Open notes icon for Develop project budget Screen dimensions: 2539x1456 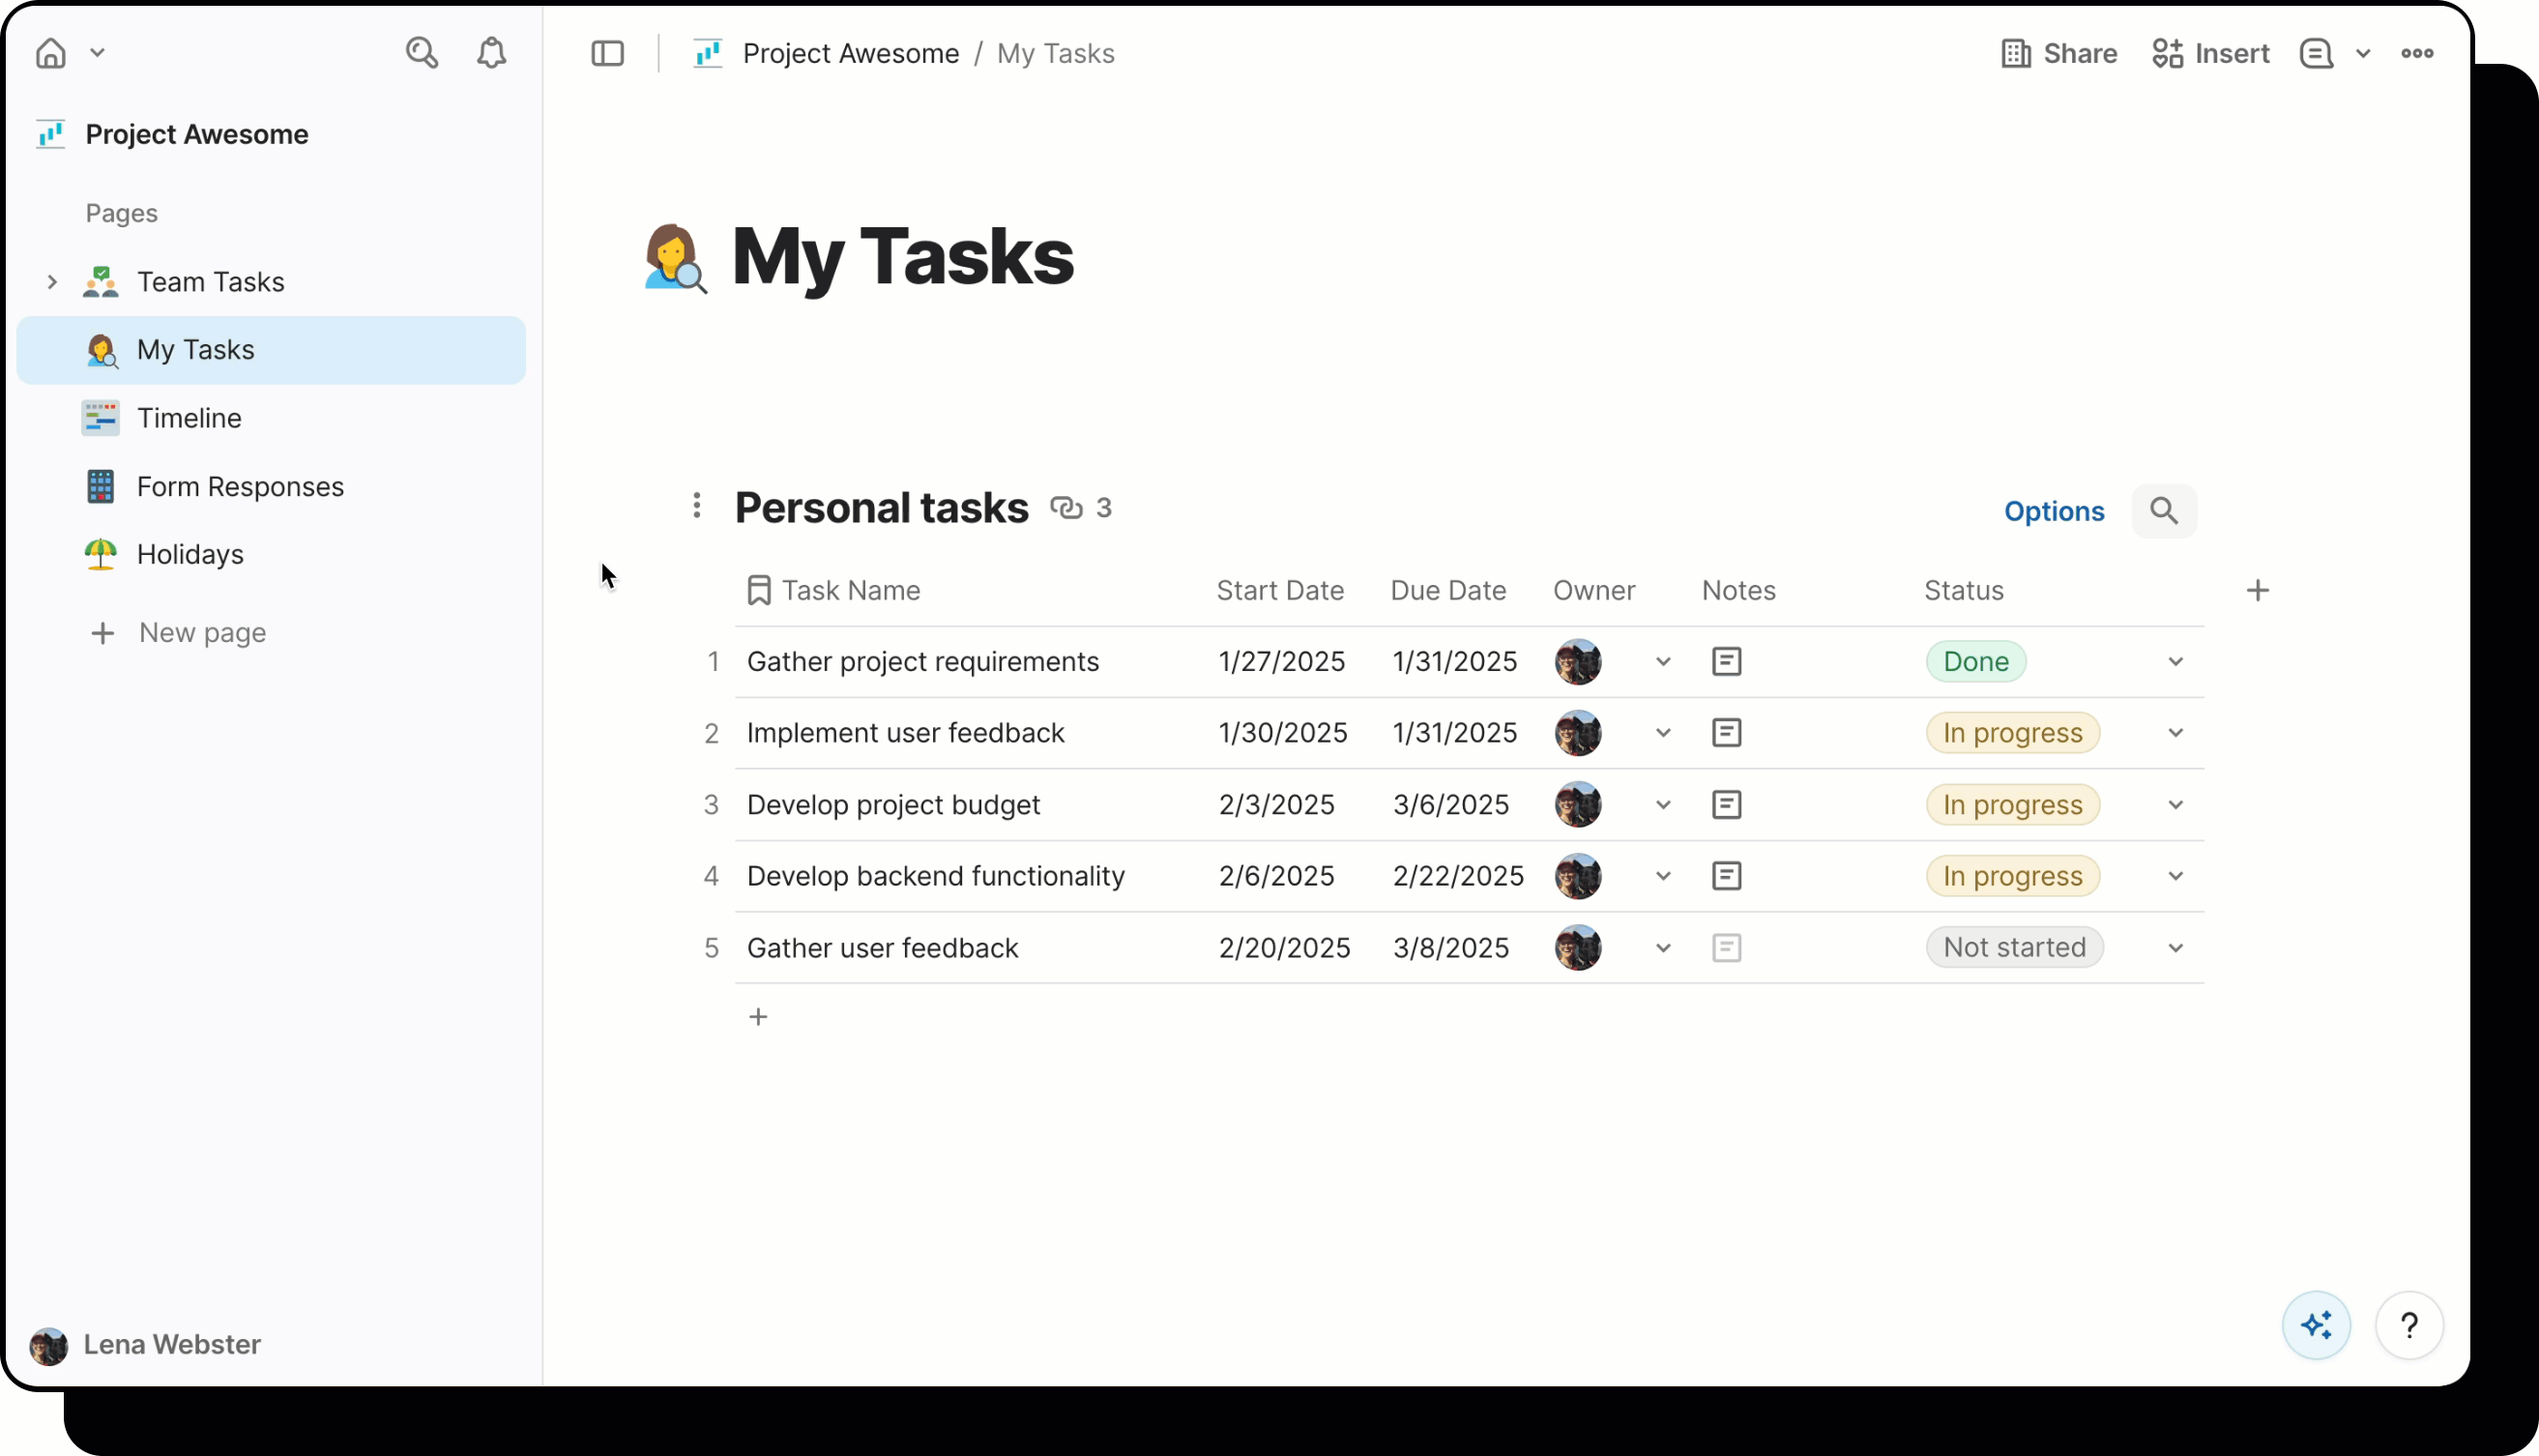coord(1726,805)
